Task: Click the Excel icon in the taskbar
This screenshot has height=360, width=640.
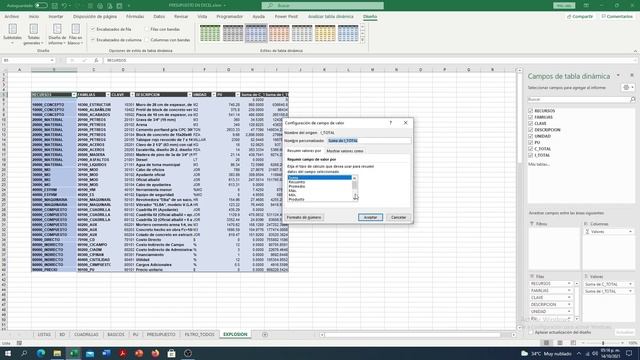Action: (74, 353)
